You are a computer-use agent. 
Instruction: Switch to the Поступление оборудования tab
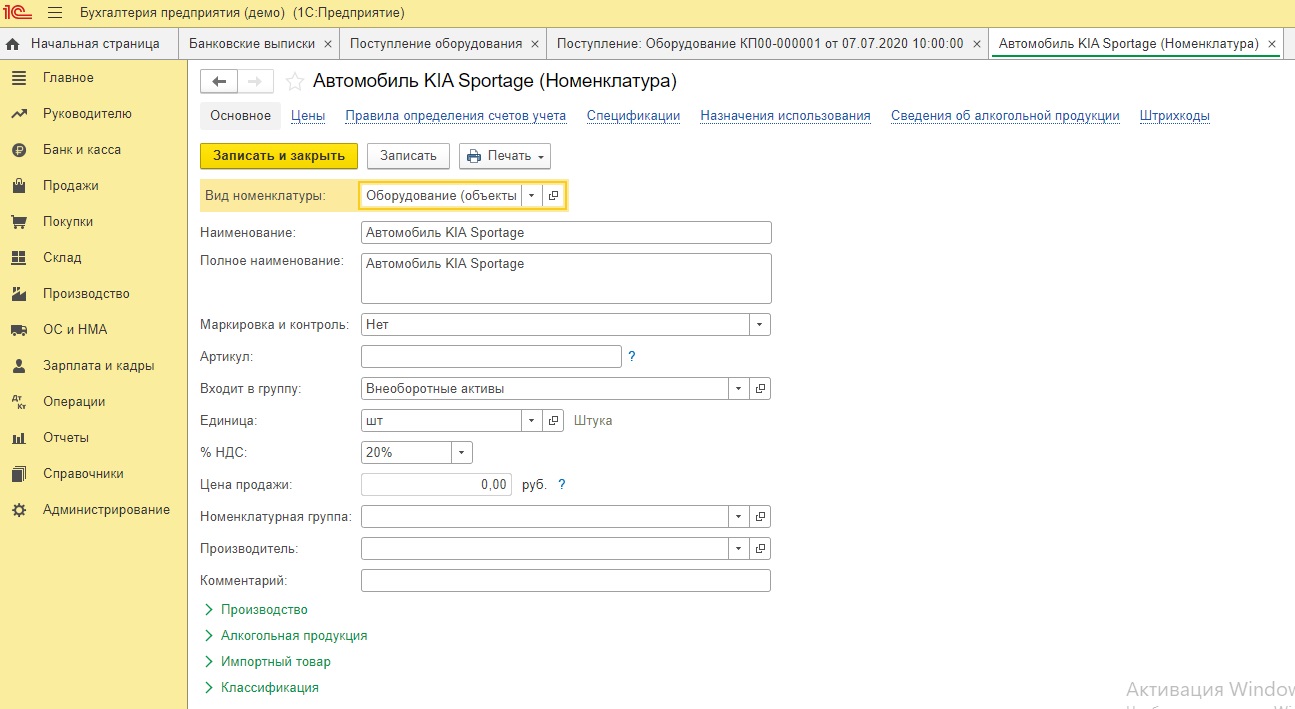434,44
